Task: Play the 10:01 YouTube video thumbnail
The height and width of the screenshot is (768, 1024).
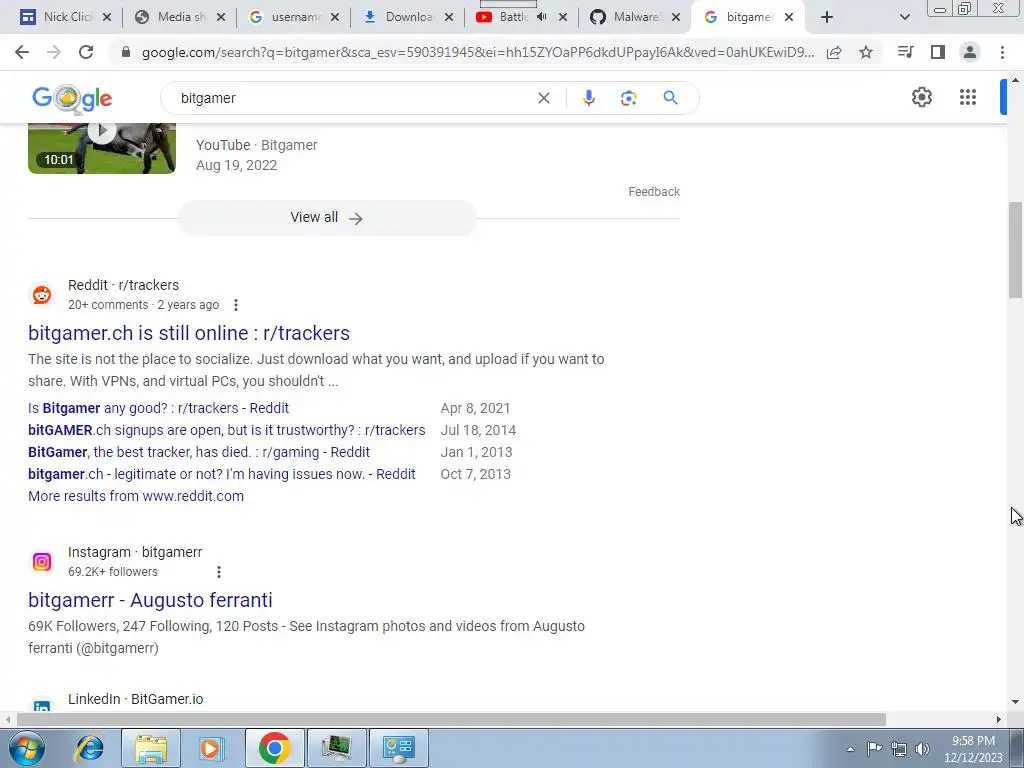Action: click(102, 148)
